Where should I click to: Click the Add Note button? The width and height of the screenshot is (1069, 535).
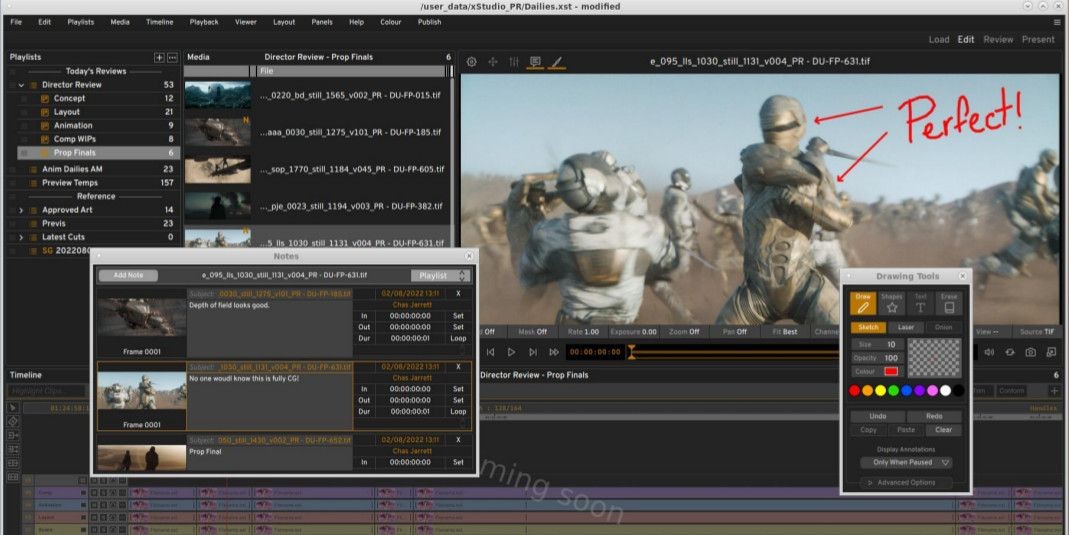pos(128,275)
